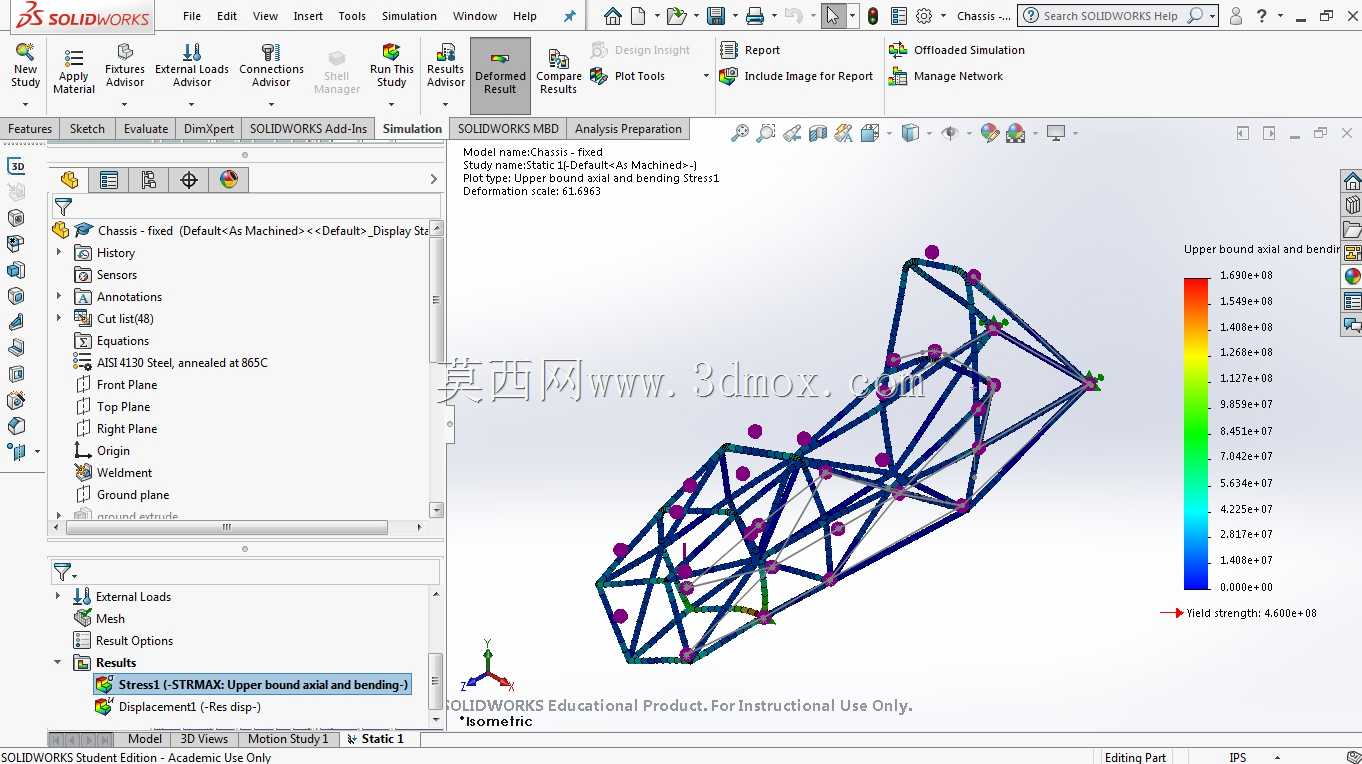
Task: Click the feature tree vertical scrollbar
Action: coord(436,300)
